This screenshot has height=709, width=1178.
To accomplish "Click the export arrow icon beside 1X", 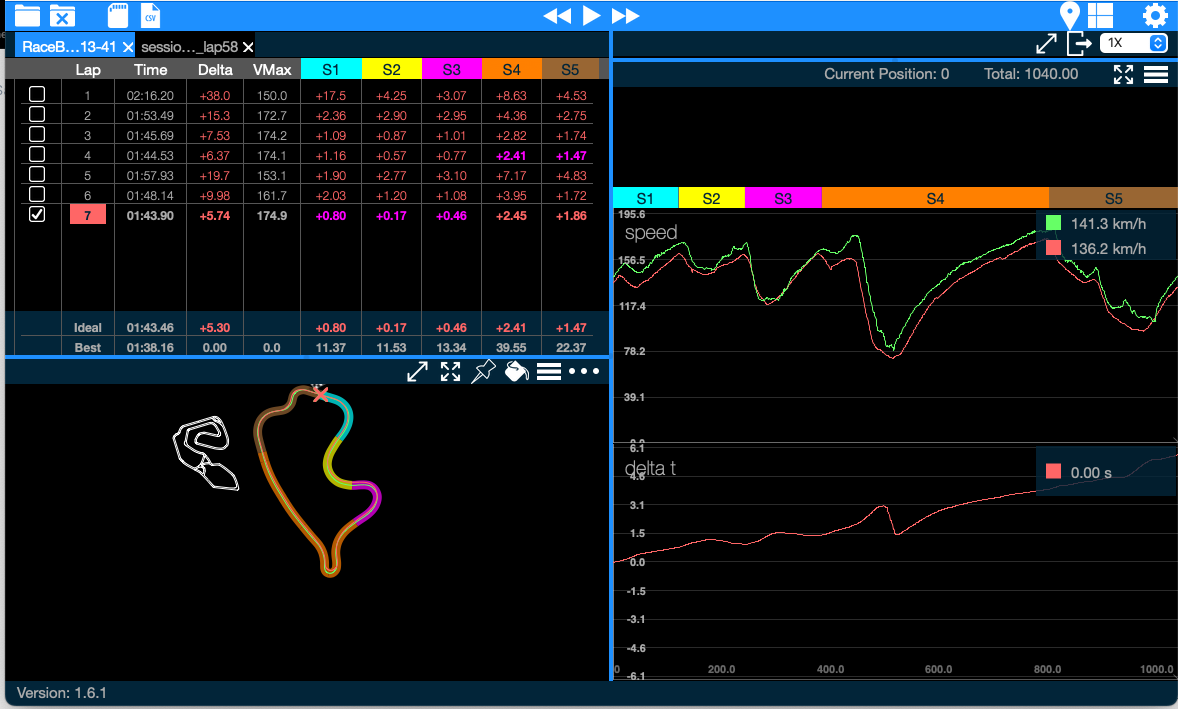I will tap(1078, 43).
